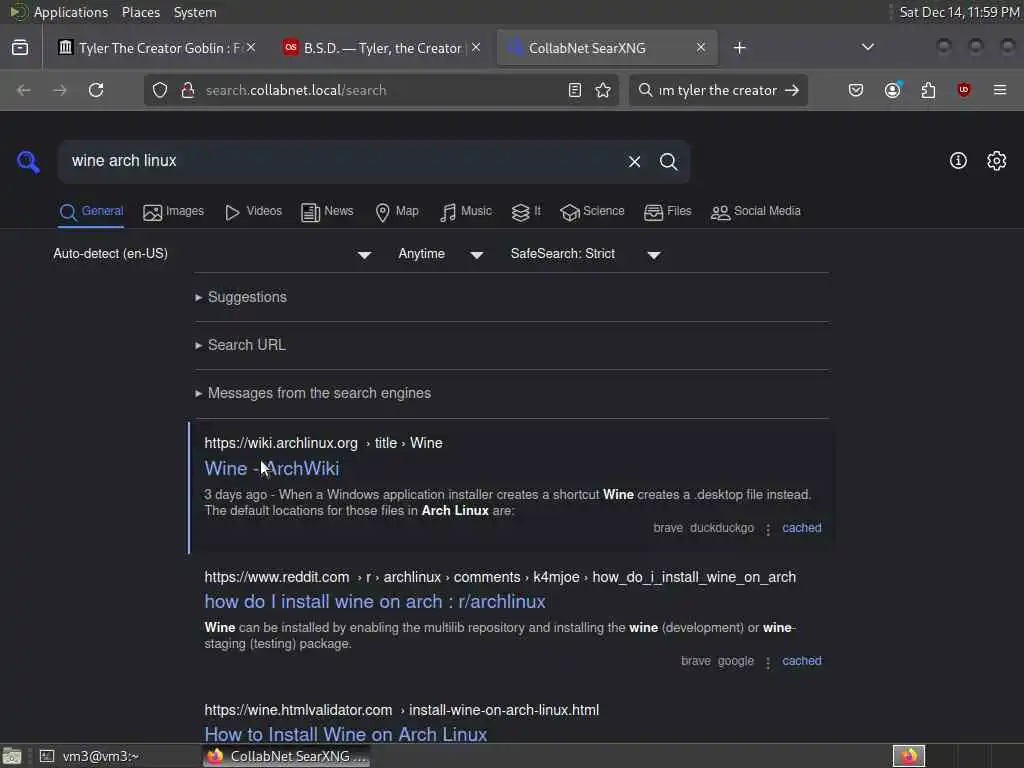Close the B.S.D. Tyler the Creator tab
1024x768 pixels.
[476, 48]
